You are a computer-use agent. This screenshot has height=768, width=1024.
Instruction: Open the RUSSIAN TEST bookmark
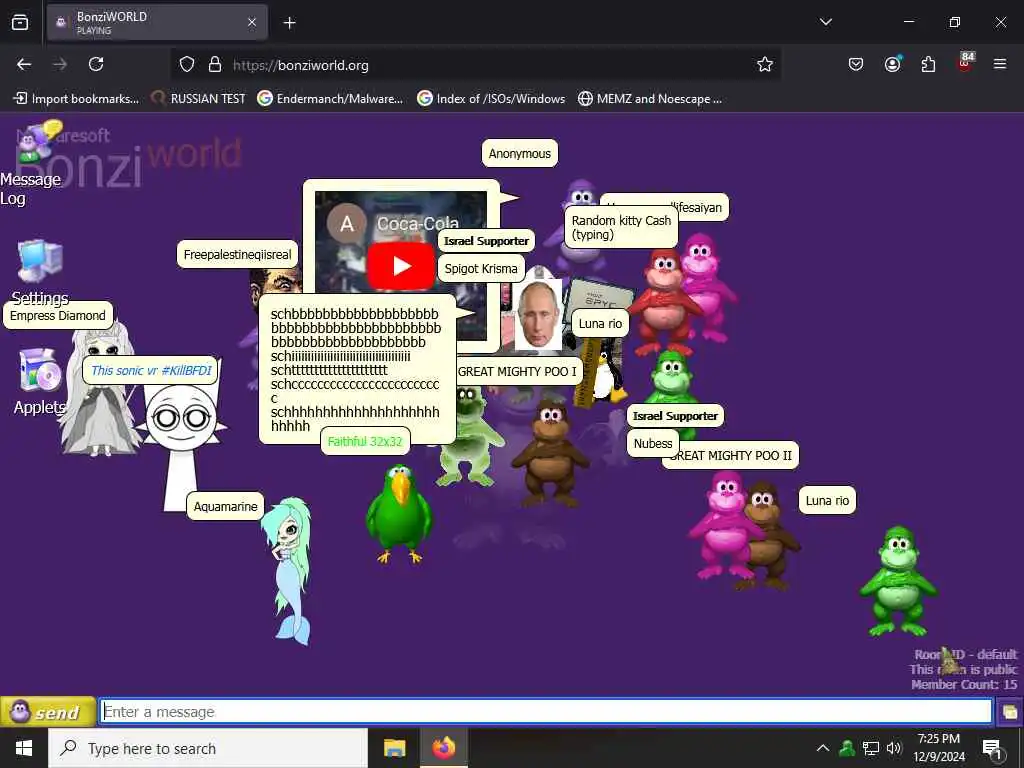click(199, 99)
